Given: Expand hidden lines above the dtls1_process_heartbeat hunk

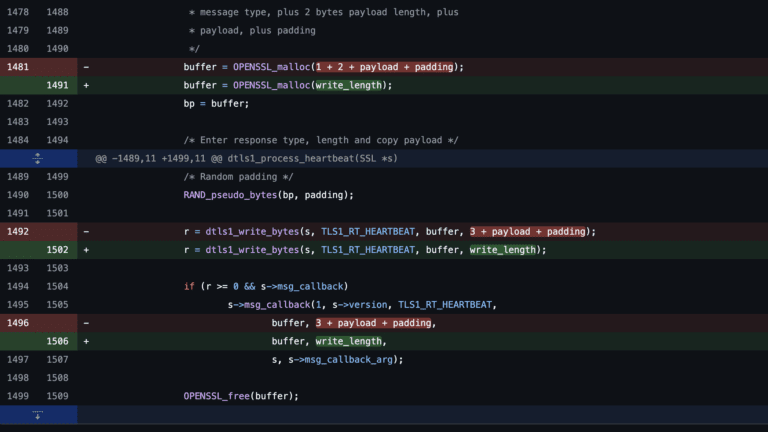Looking at the screenshot, I should pos(38,158).
